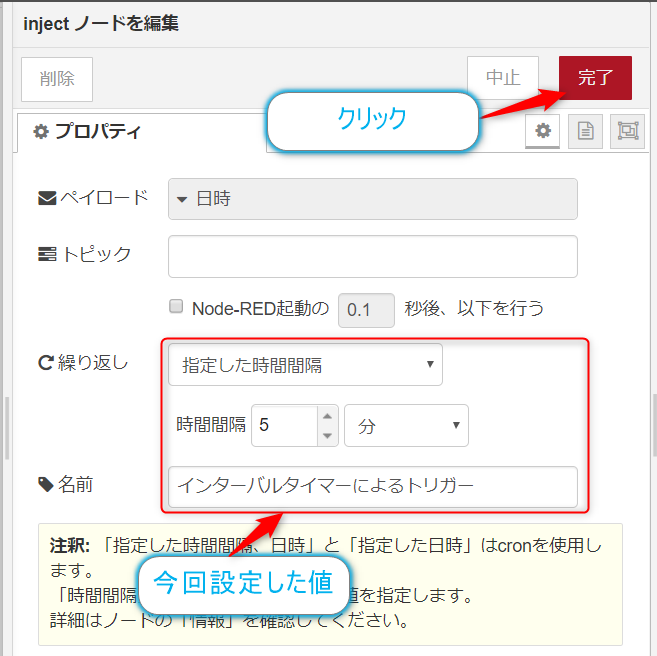Screen dimensions: 657x656
Task: Increase the 時間間隔 value with up arrow
Action: point(328,416)
